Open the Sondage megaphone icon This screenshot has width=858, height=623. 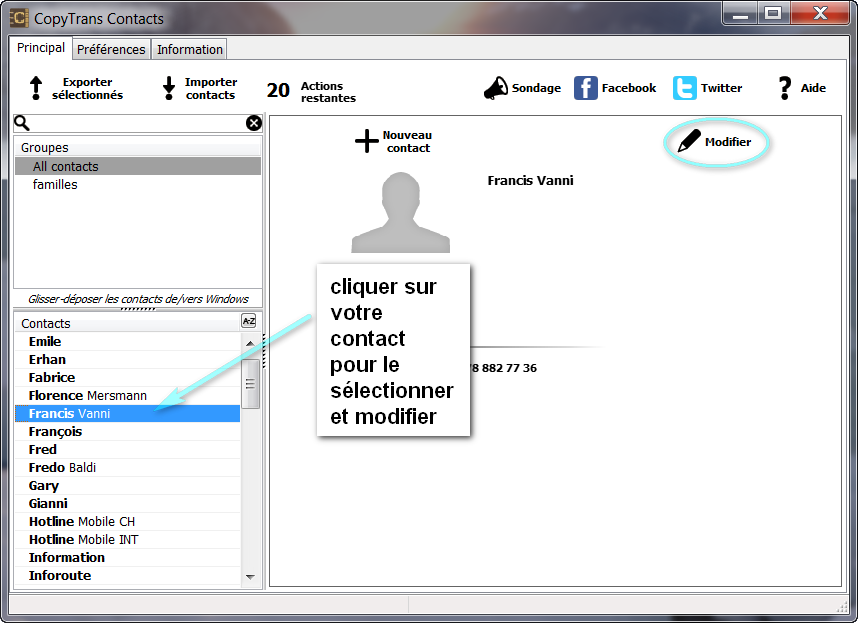(496, 88)
